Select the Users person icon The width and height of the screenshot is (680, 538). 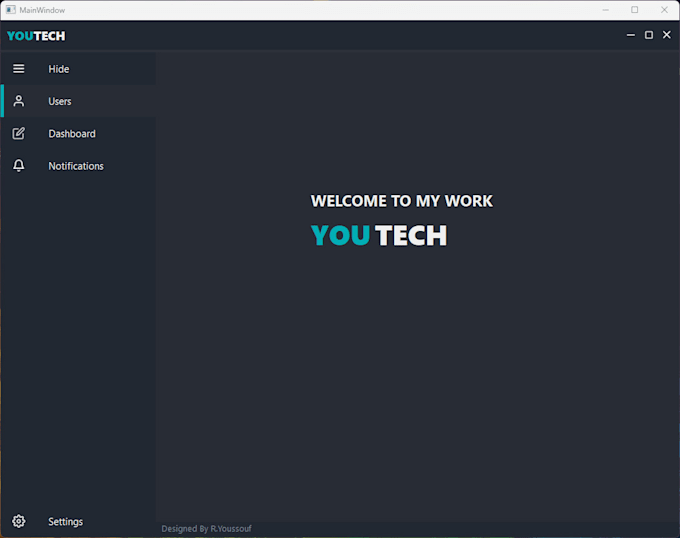[x=19, y=101]
